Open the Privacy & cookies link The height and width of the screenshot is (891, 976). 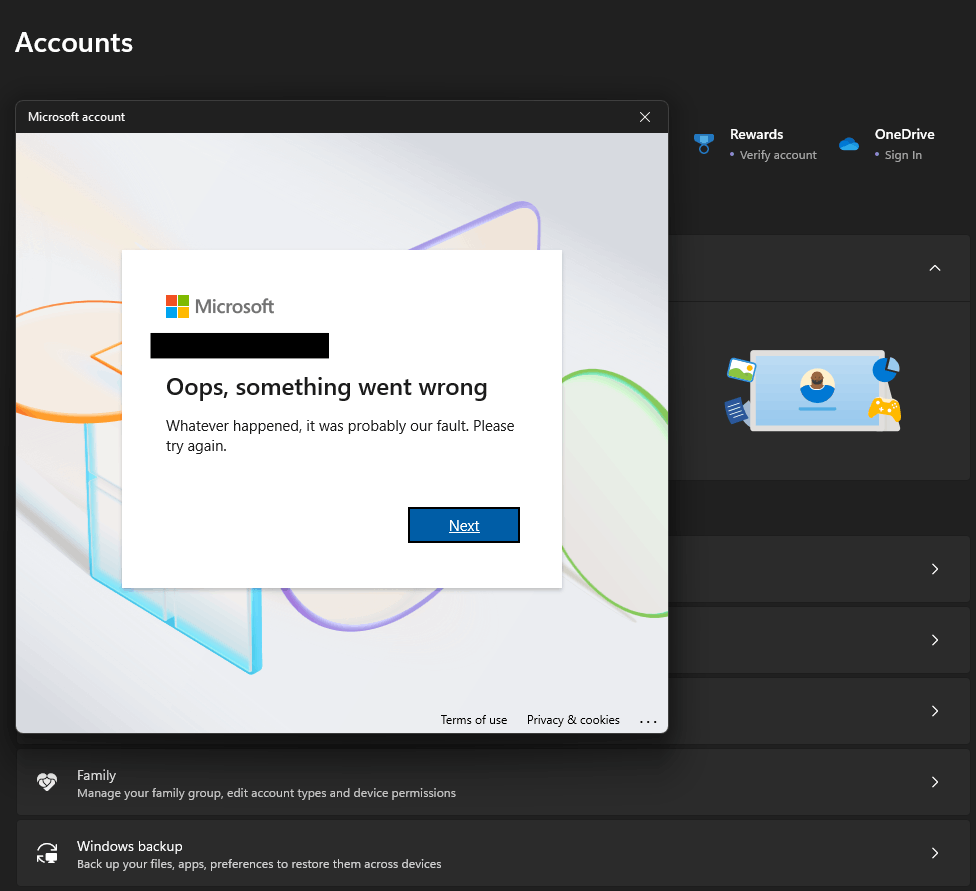[573, 720]
